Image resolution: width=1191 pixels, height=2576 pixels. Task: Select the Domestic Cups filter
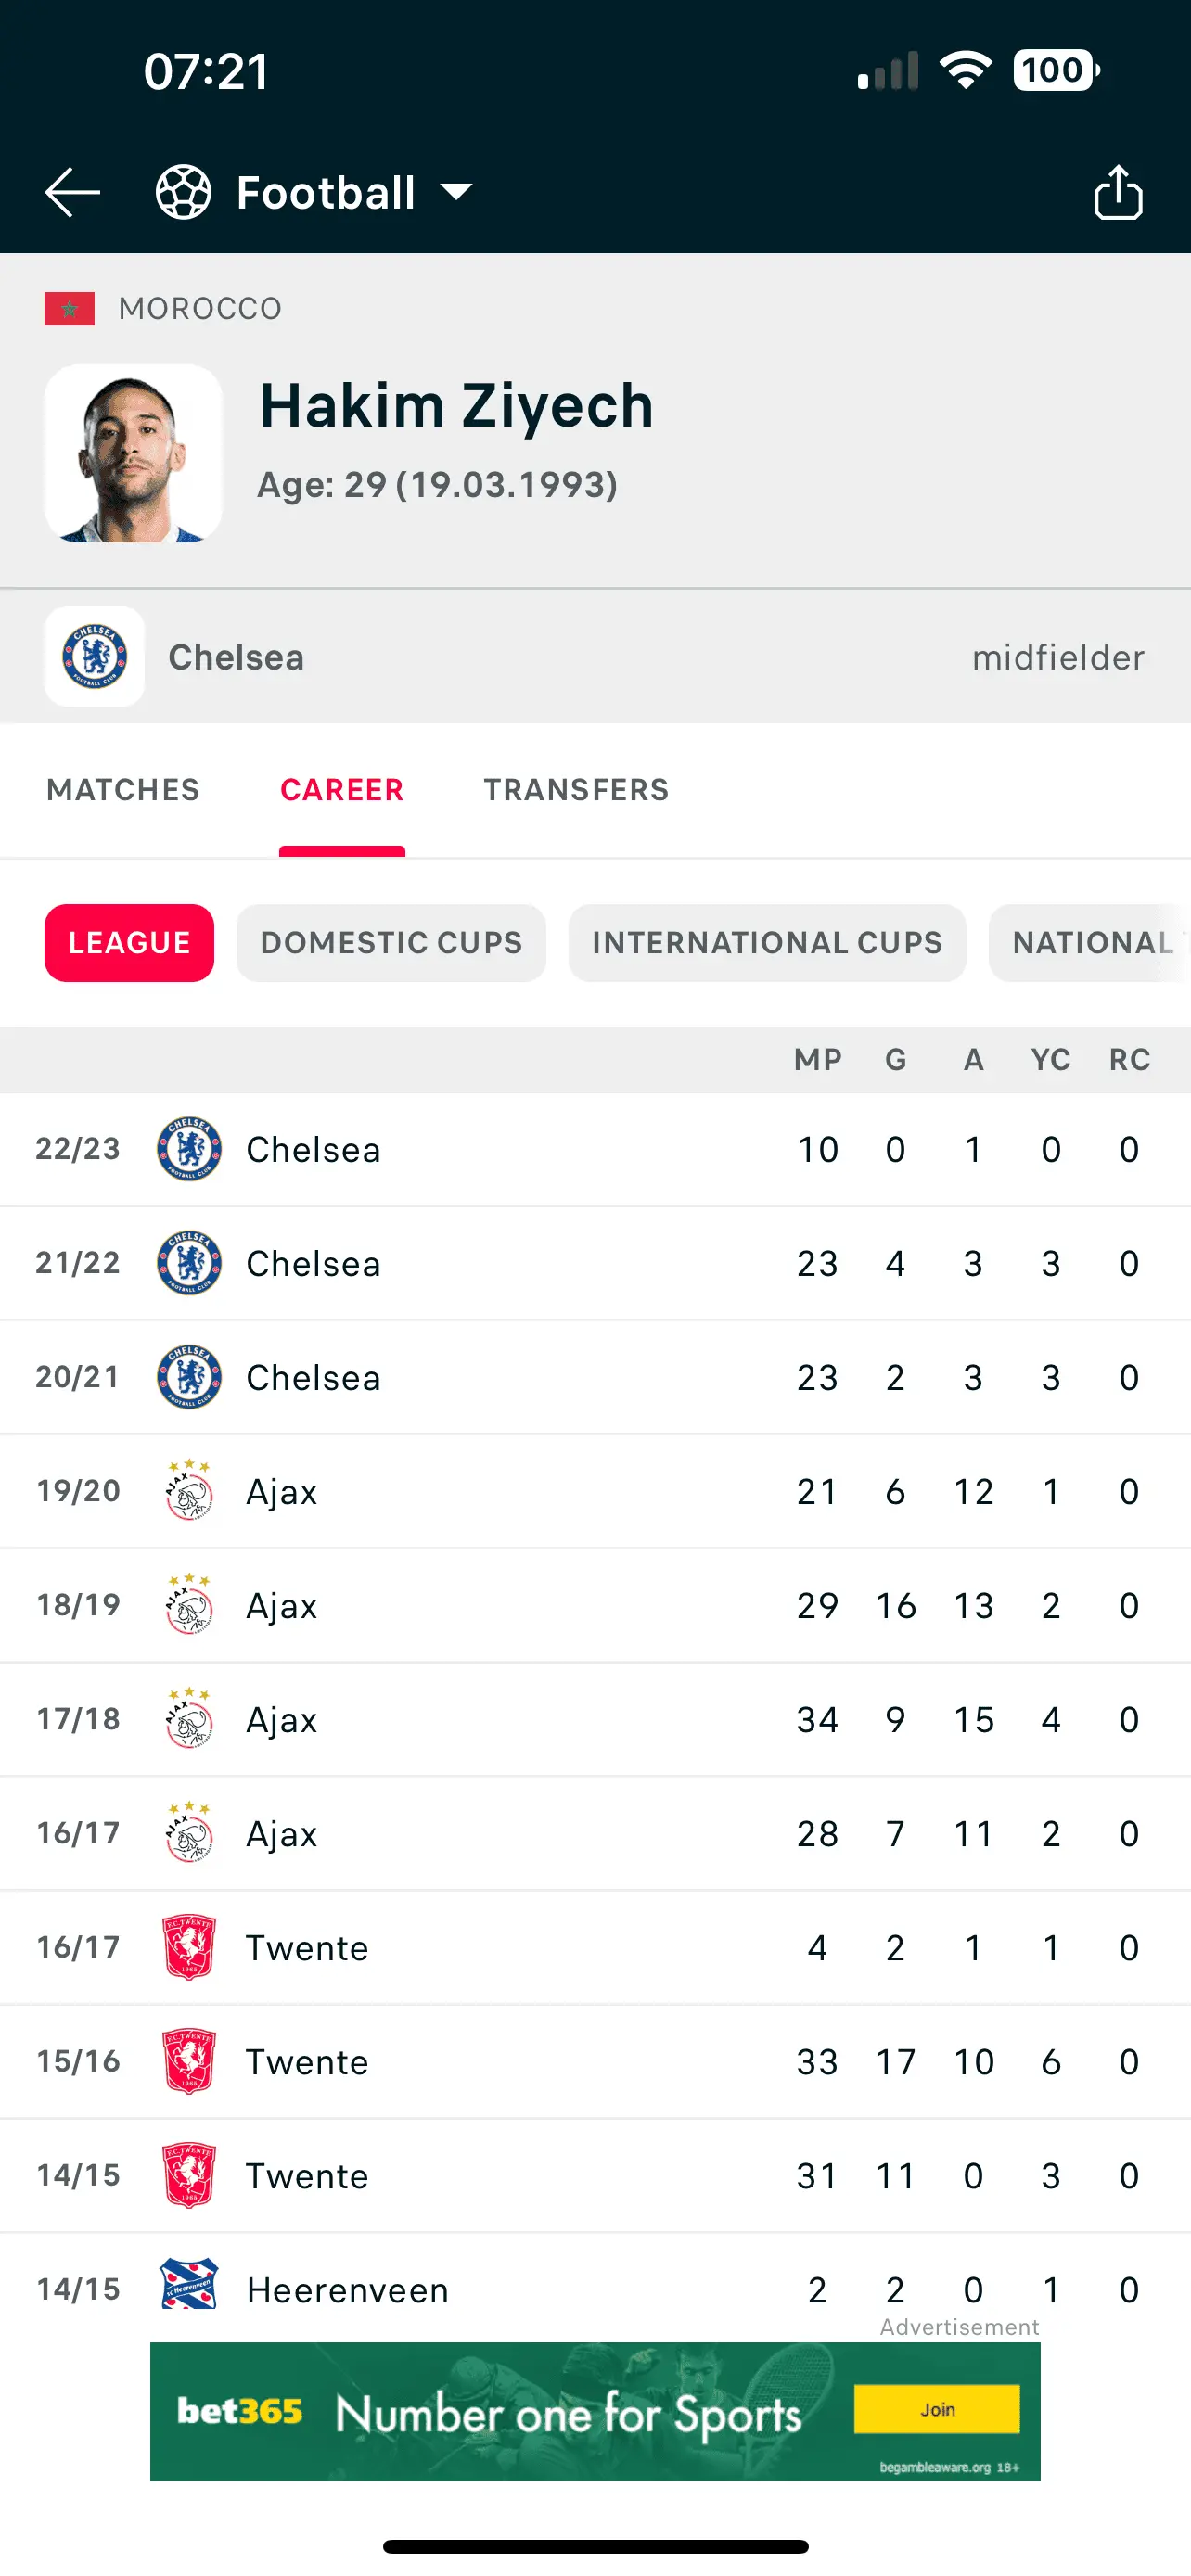(391, 943)
